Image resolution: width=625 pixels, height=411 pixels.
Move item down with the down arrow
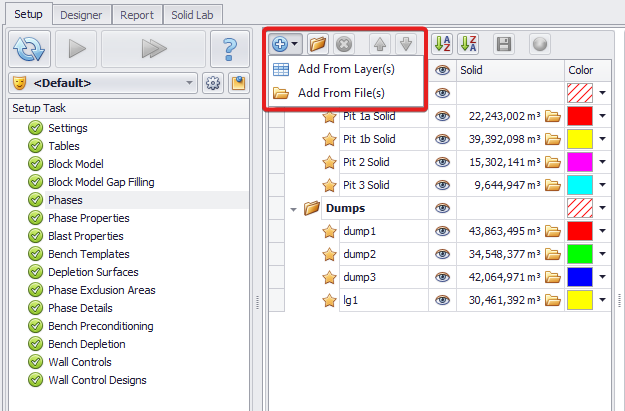click(406, 44)
